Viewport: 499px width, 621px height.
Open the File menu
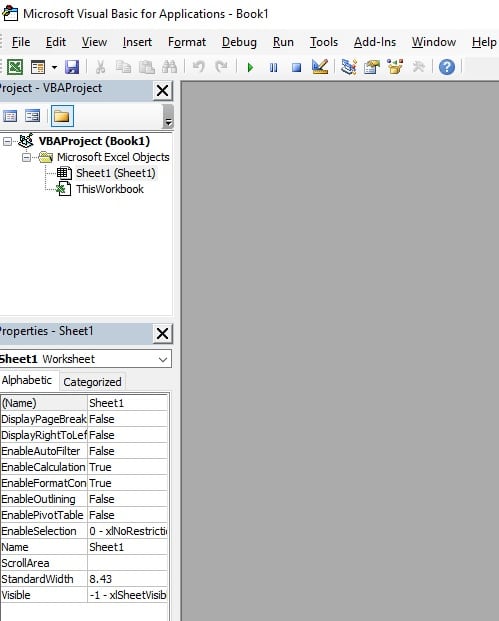pos(21,42)
